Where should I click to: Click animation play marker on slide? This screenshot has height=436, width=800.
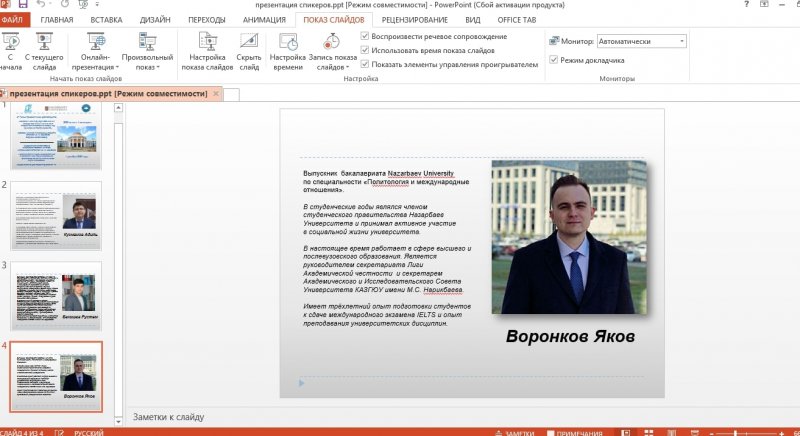(x=301, y=382)
